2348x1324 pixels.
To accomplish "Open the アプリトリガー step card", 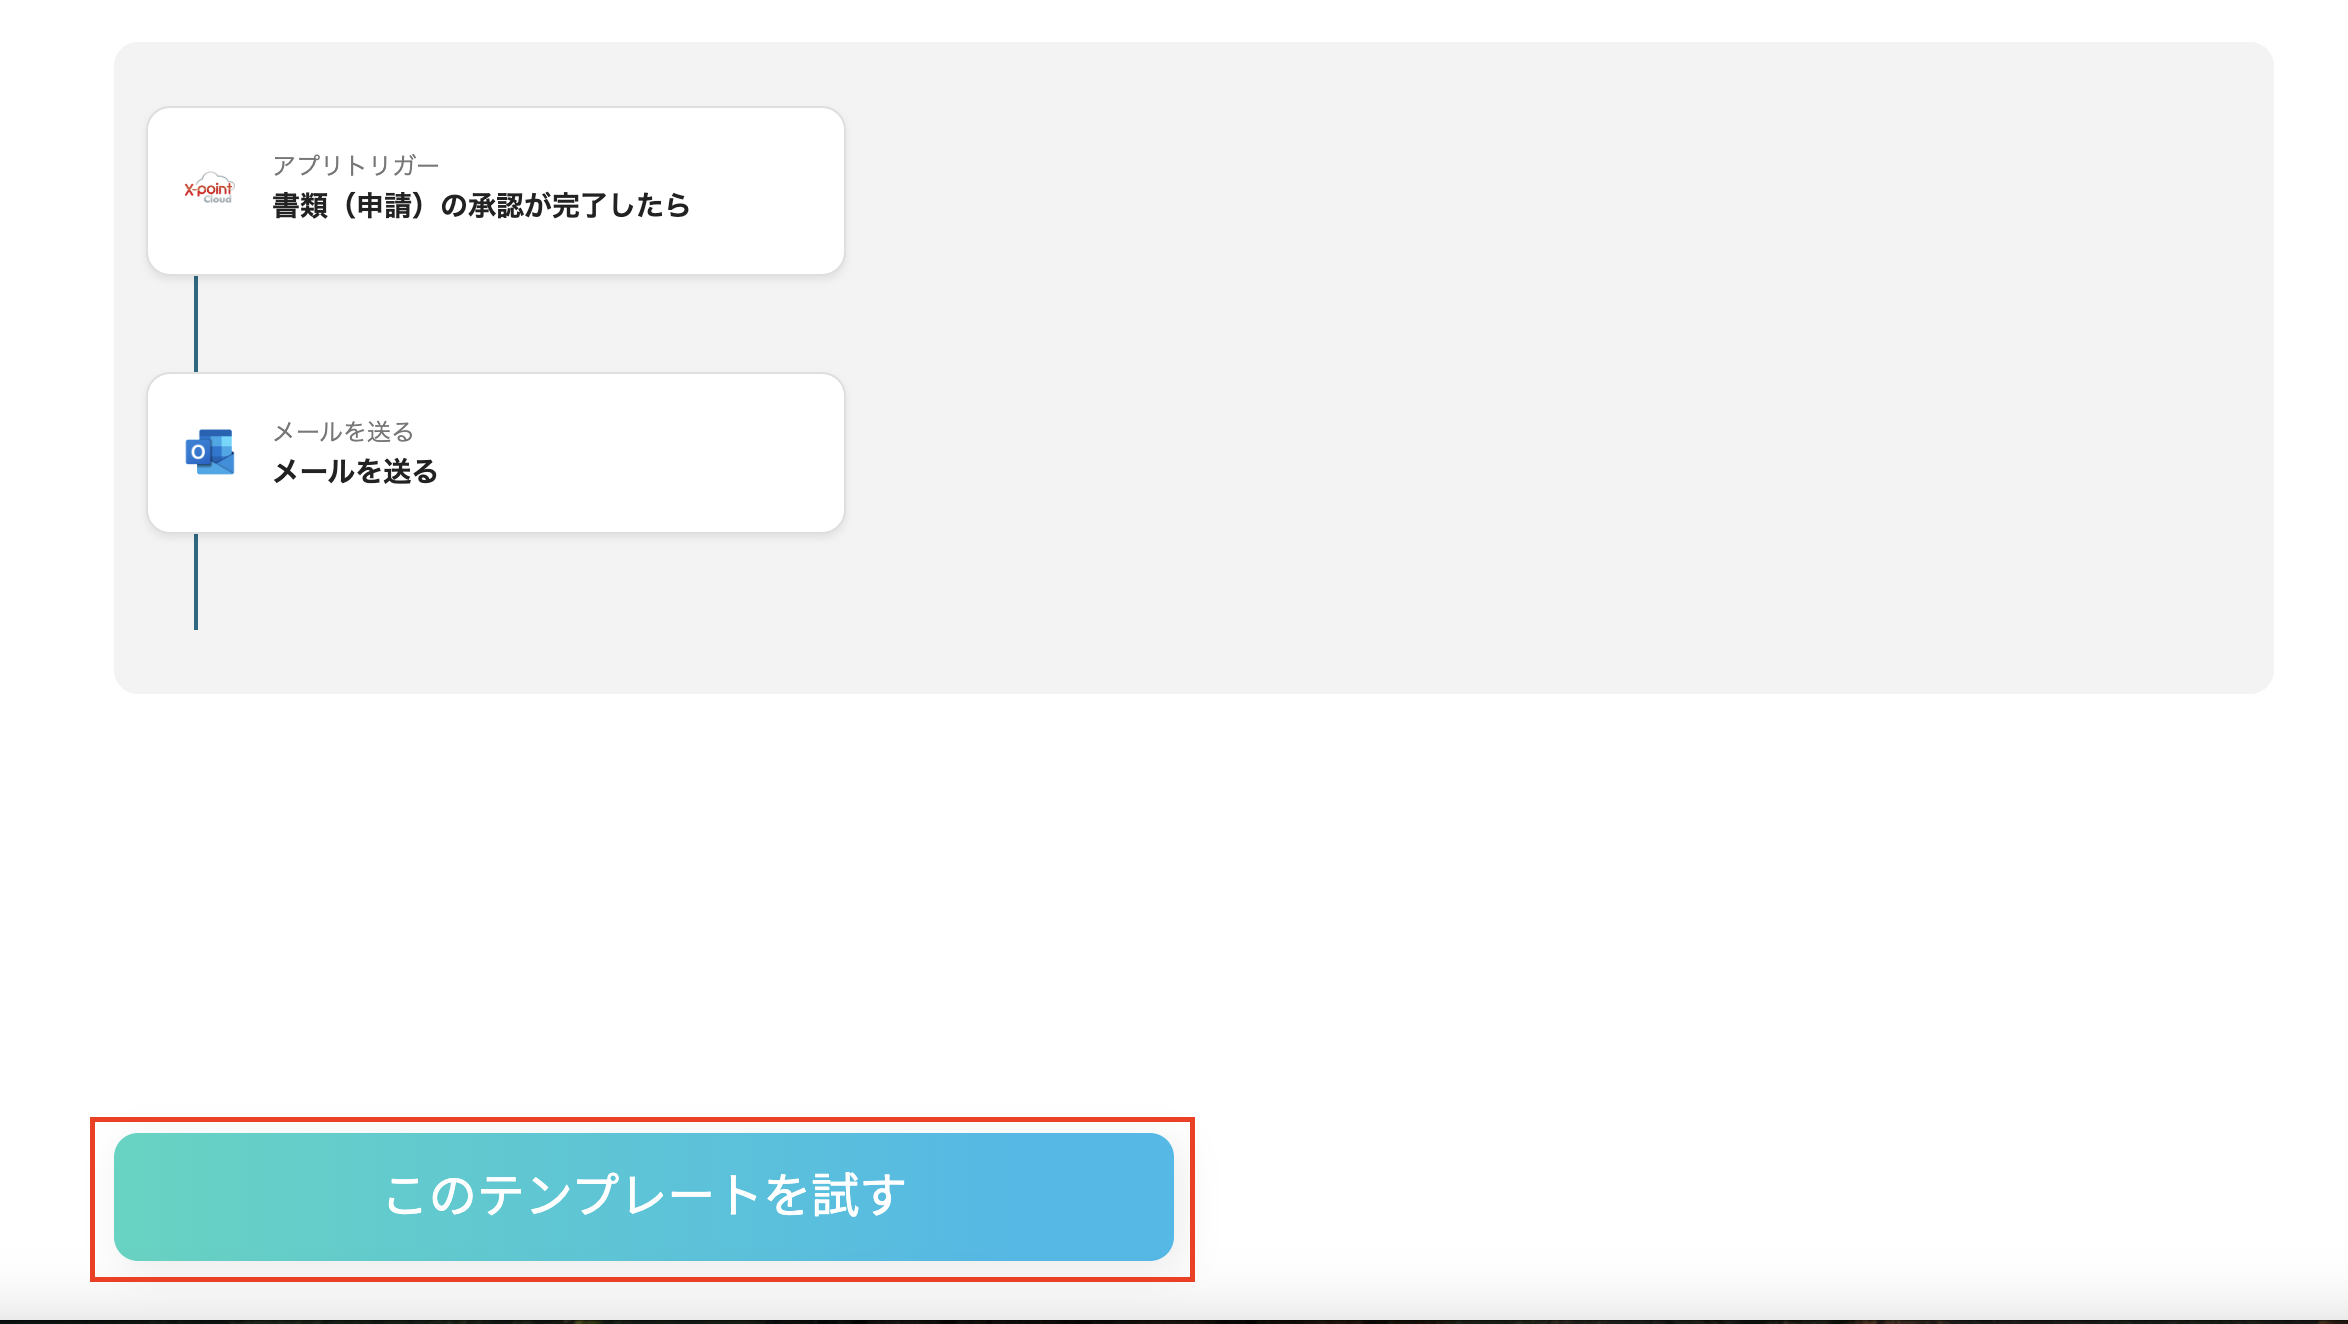I will click(495, 190).
